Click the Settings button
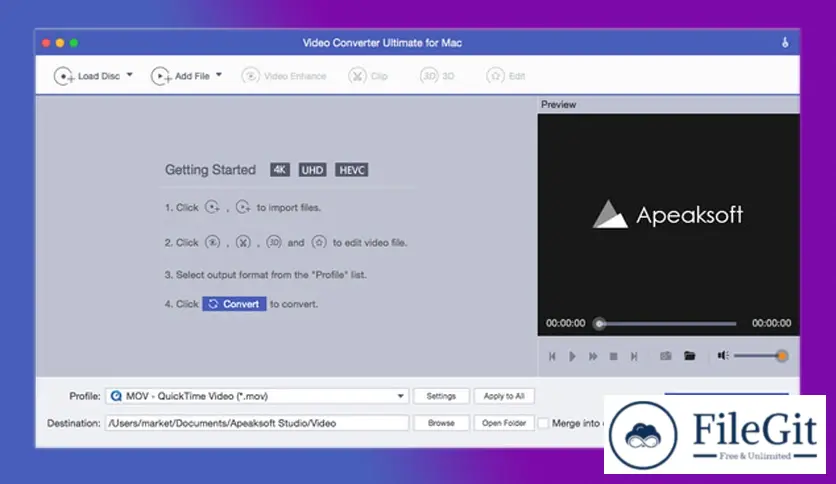The height and width of the screenshot is (484, 836). coord(441,396)
